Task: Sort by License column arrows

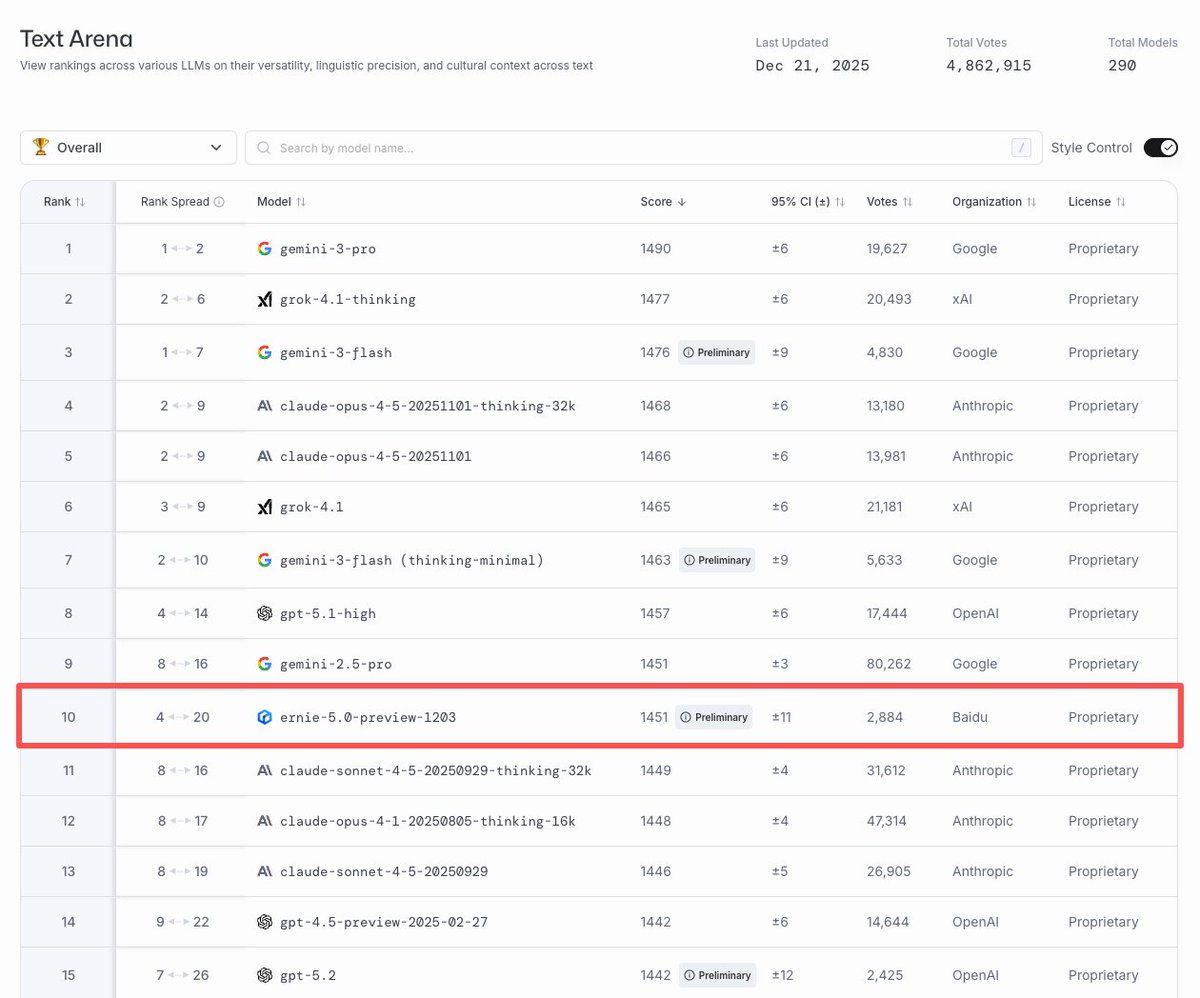Action: coord(1121,202)
